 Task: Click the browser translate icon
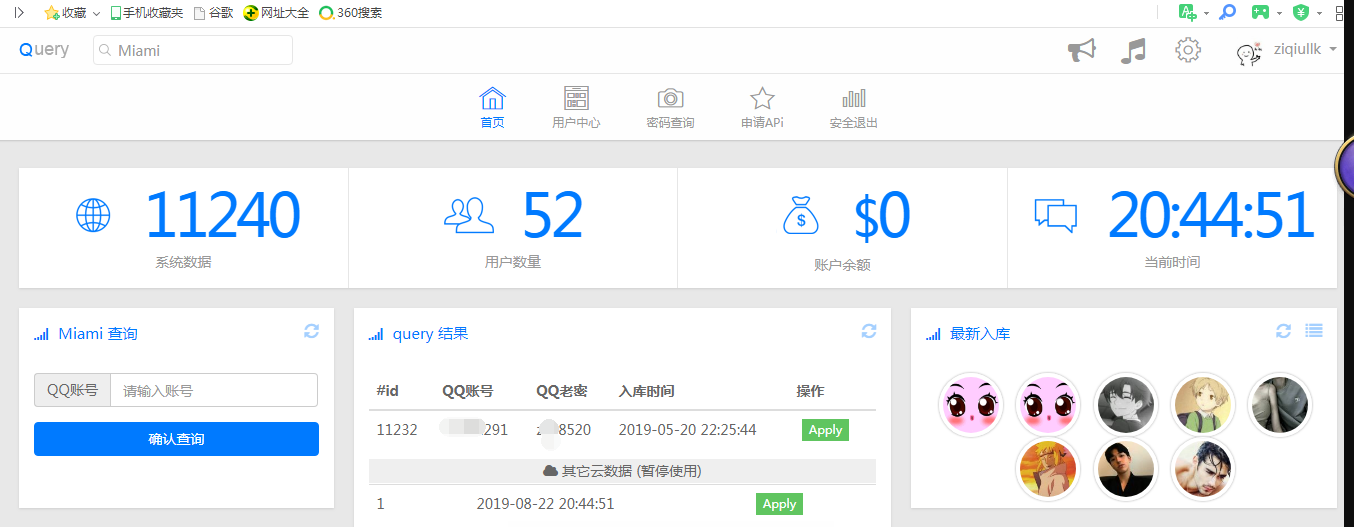click(1187, 13)
